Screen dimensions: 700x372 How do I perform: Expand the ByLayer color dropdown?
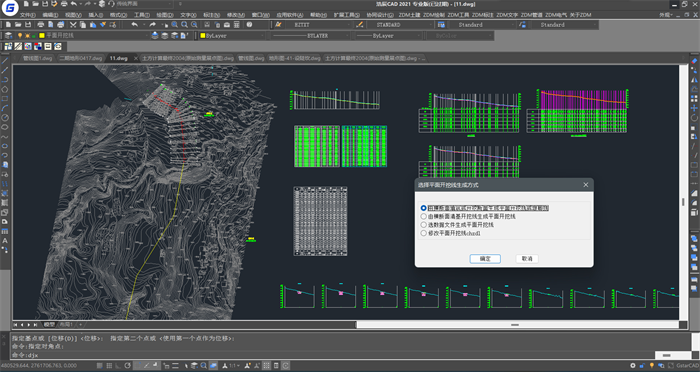tap(232, 35)
